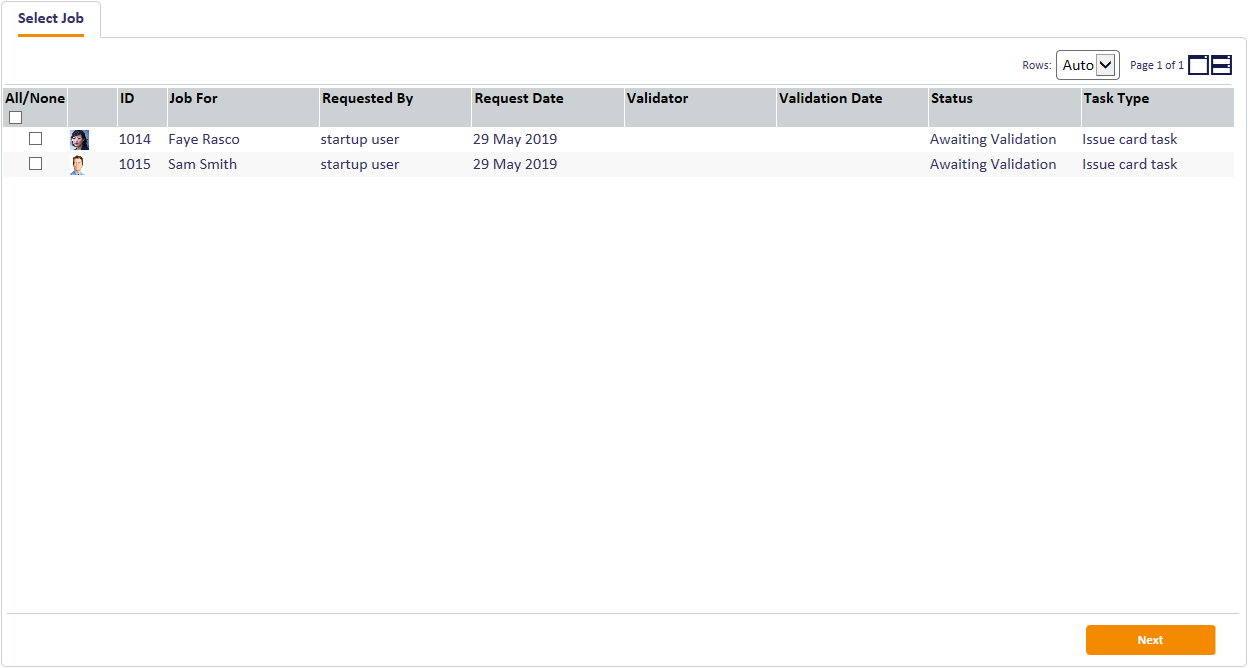Click the Job For column header
Image resolution: width=1248 pixels, height=668 pixels.
(193, 99)
